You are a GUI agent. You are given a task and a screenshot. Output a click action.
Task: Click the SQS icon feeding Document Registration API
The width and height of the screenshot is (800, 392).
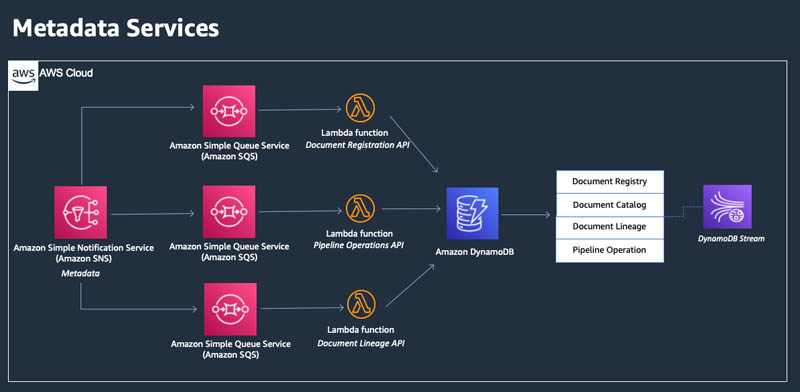[229, 111]
